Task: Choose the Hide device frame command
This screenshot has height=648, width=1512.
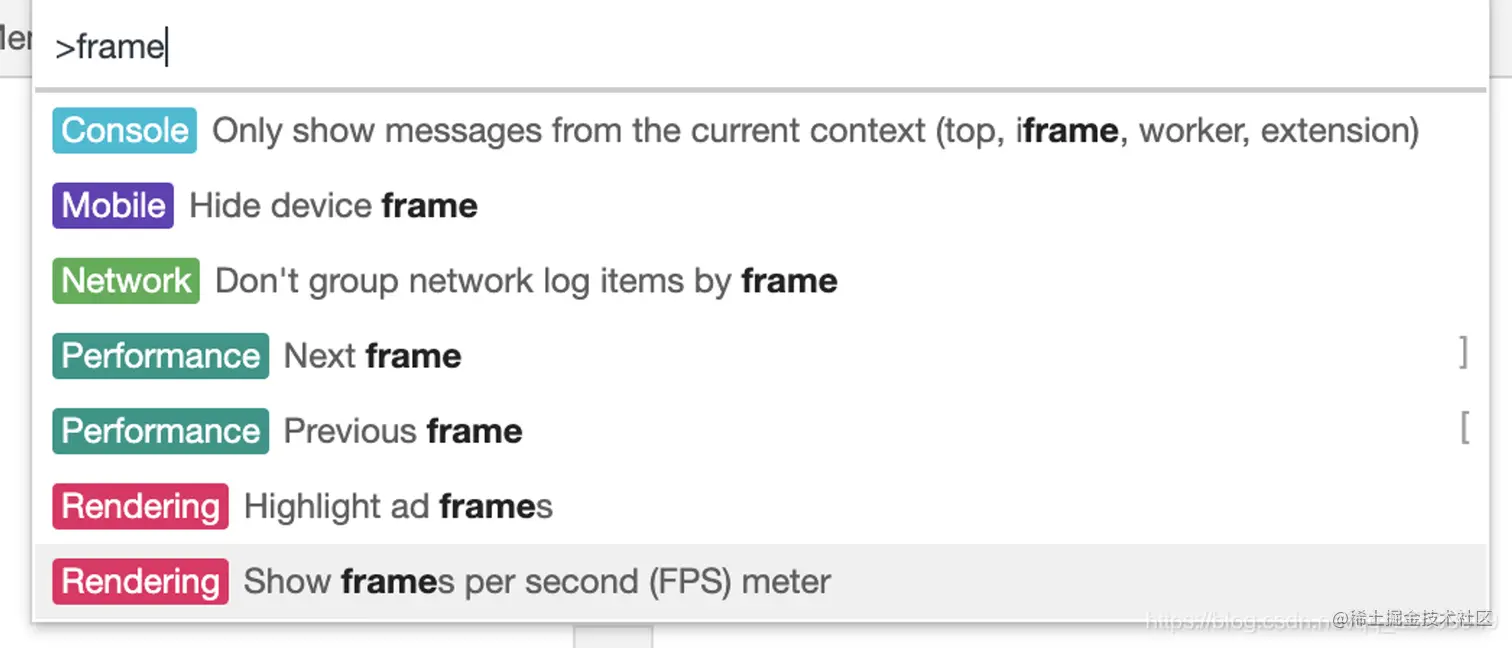Action: (x=333, y=206)
